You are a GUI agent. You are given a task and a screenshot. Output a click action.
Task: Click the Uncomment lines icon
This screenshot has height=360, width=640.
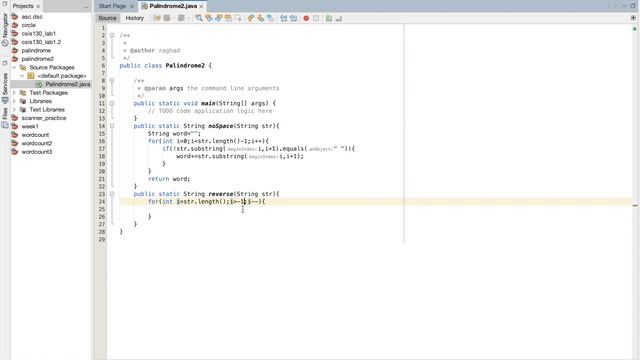click(x=339, y=18)
